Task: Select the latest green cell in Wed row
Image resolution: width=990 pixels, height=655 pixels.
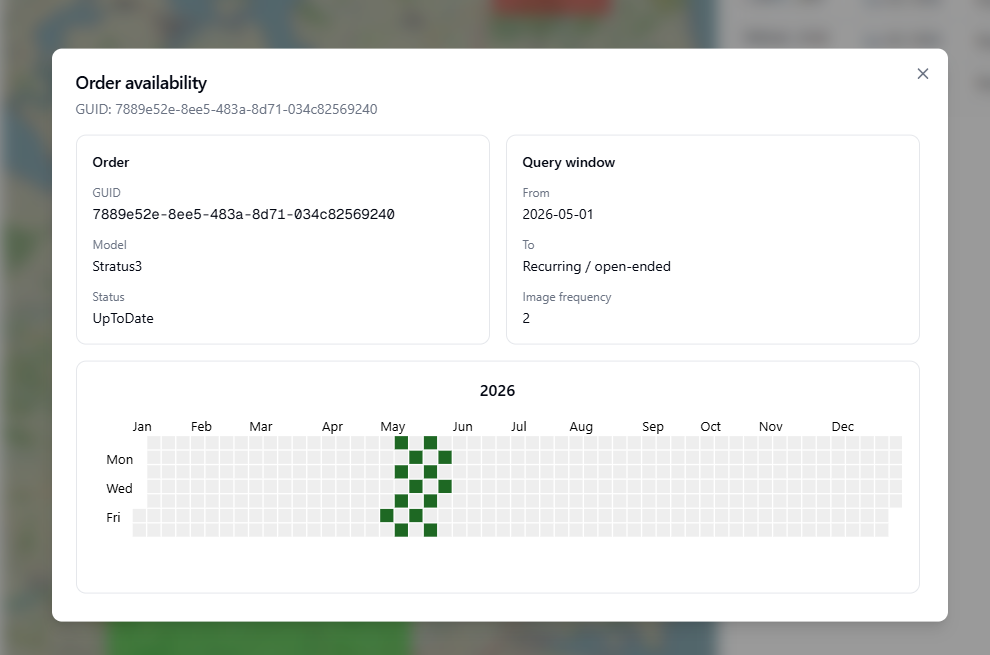Action: (444, 486)
